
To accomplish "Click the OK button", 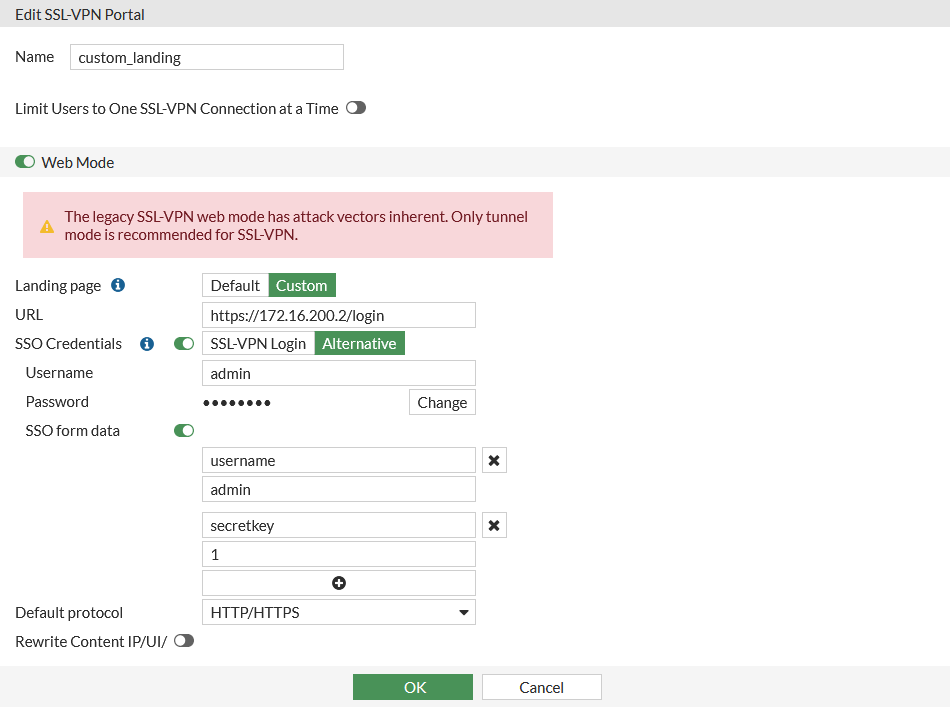I will pyautogui.click(x=412, y=686).
